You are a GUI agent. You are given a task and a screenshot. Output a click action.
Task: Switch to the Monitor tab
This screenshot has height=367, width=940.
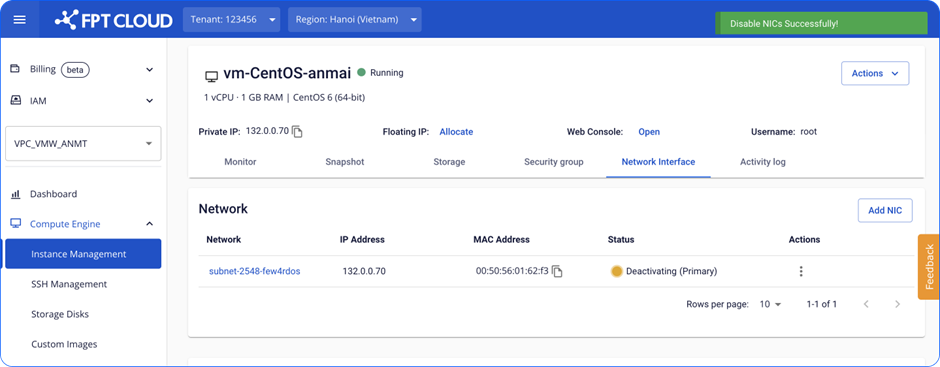240,162
